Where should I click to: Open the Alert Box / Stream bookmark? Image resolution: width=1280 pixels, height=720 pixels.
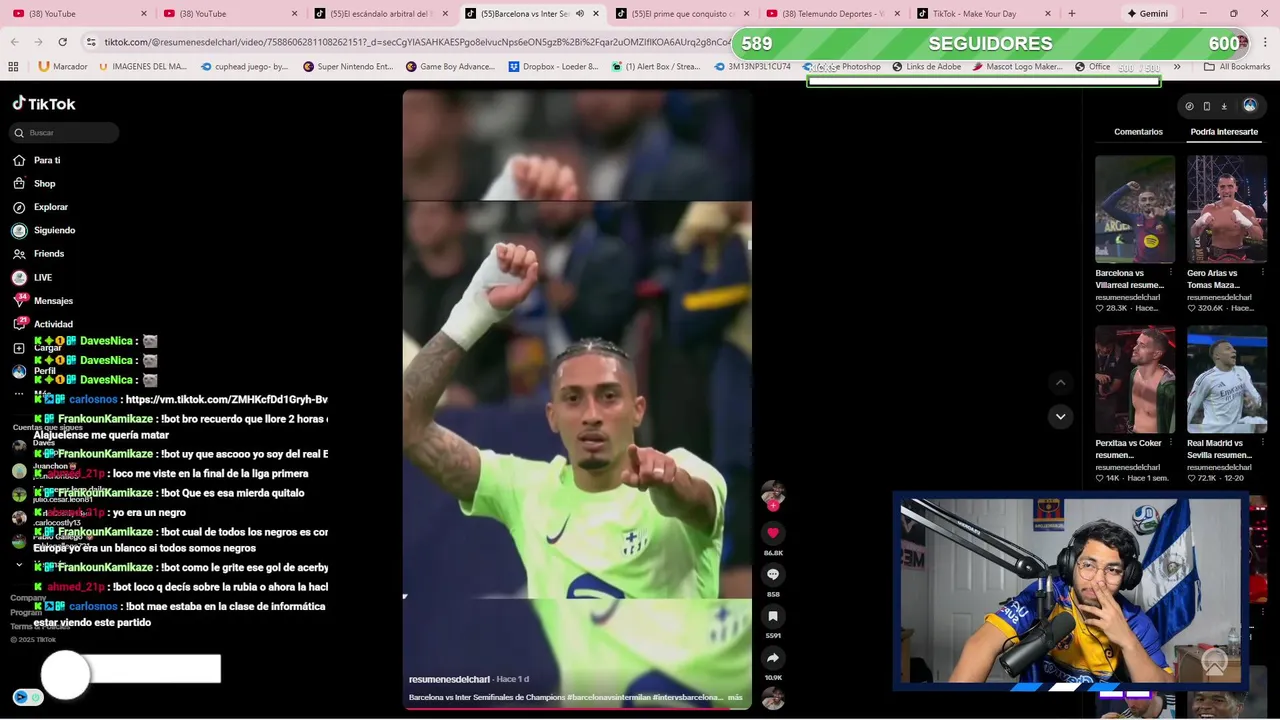(655, 67)
